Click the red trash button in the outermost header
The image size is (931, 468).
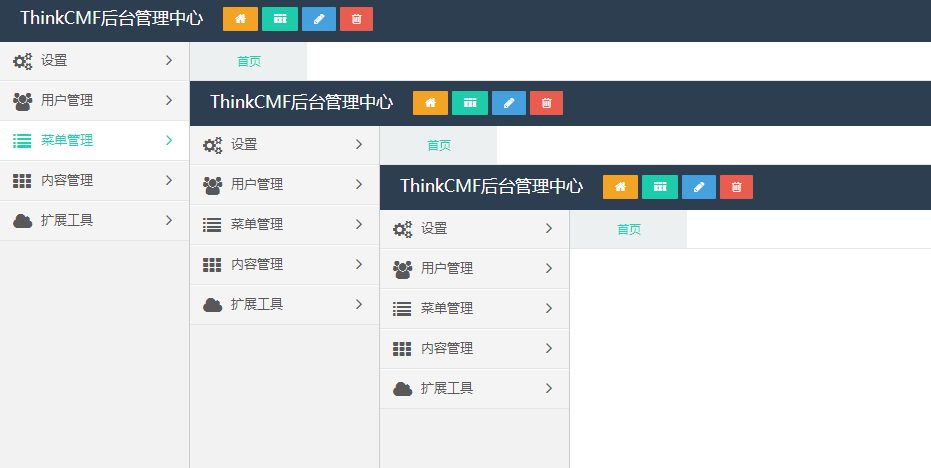coord(356,19)
